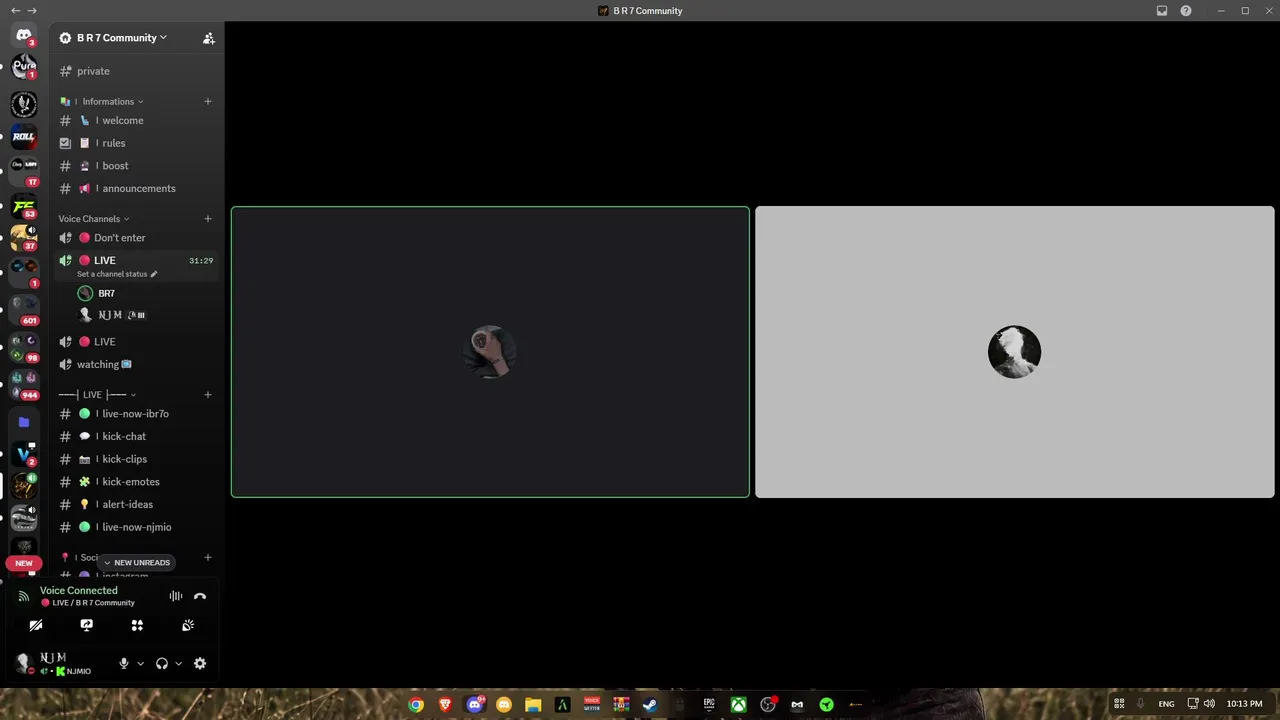Toggle noise suppression waveform icon
Screen dimensions: 1280x720
176,596
